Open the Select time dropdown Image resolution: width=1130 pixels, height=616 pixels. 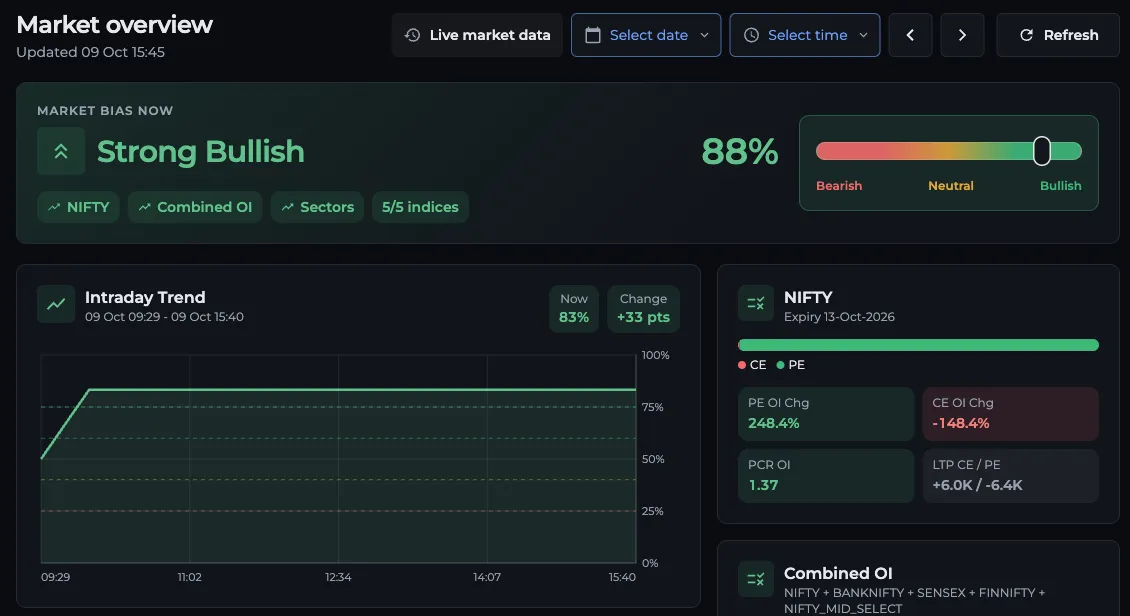tap(804, 35)
